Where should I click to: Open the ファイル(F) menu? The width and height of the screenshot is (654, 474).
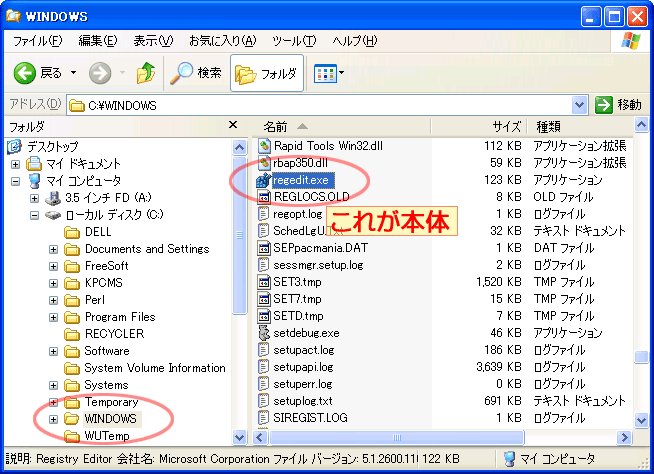[38, 41]
